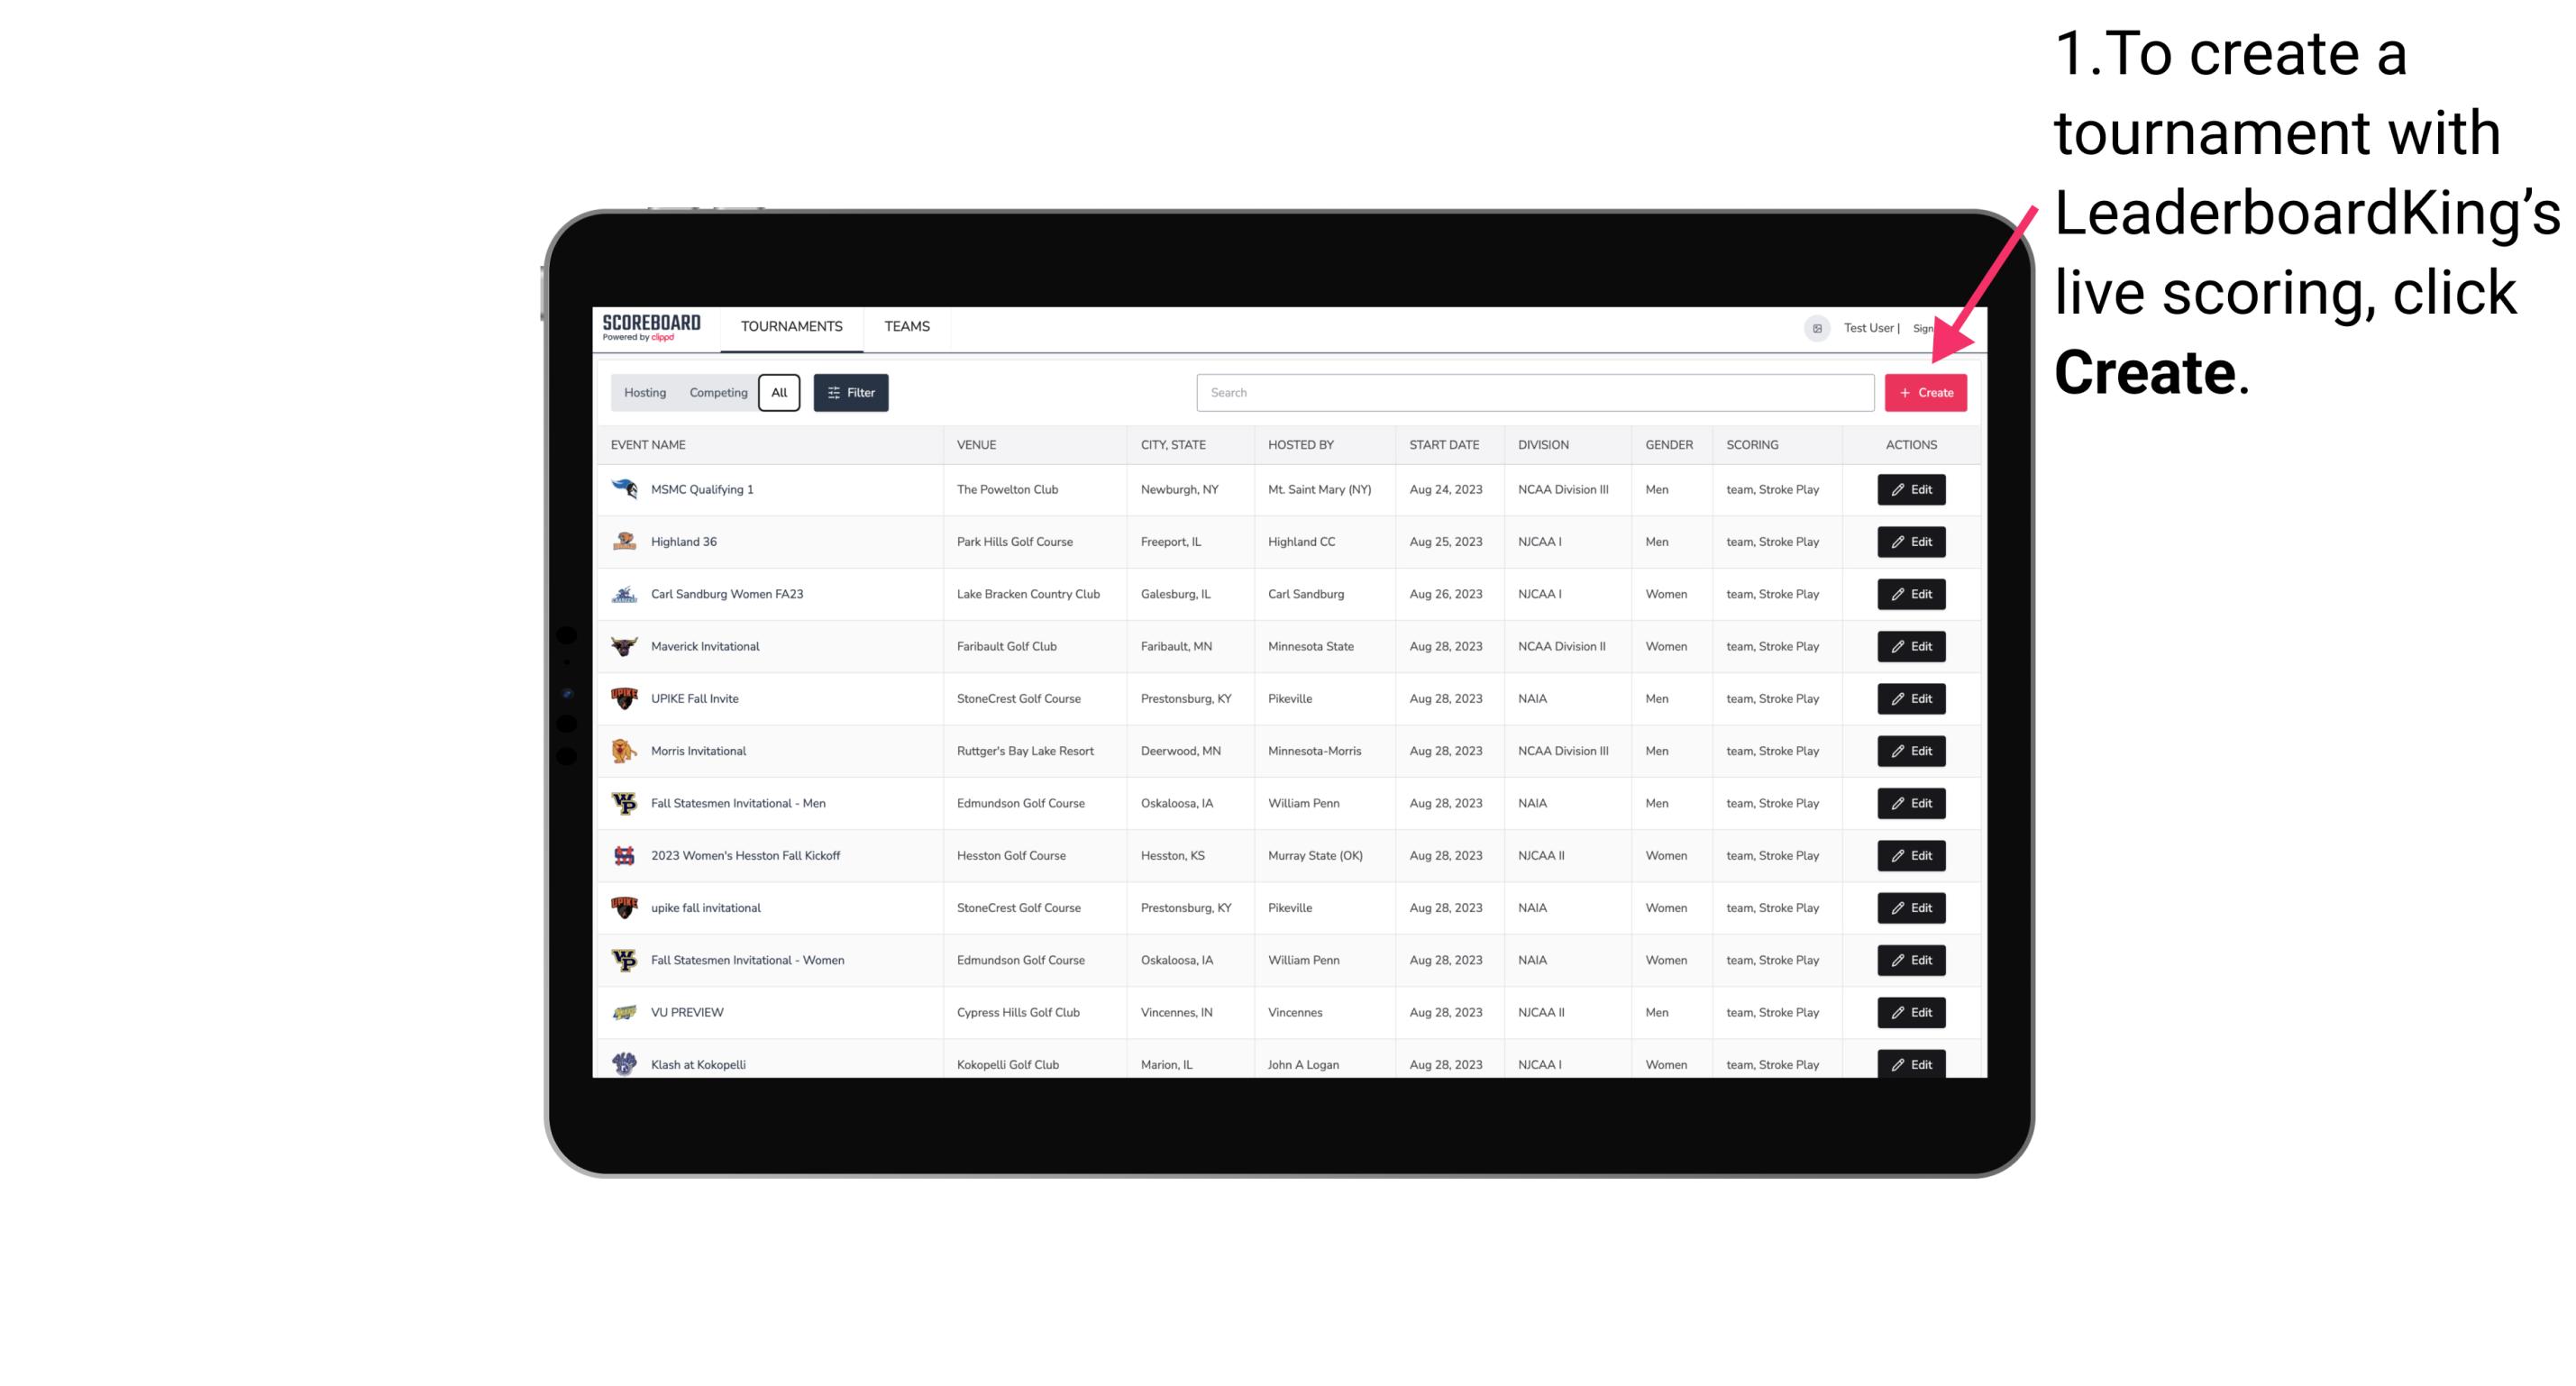Click the Create button
This screenshot has height=1386, width=2576.
pos(1925,393)
